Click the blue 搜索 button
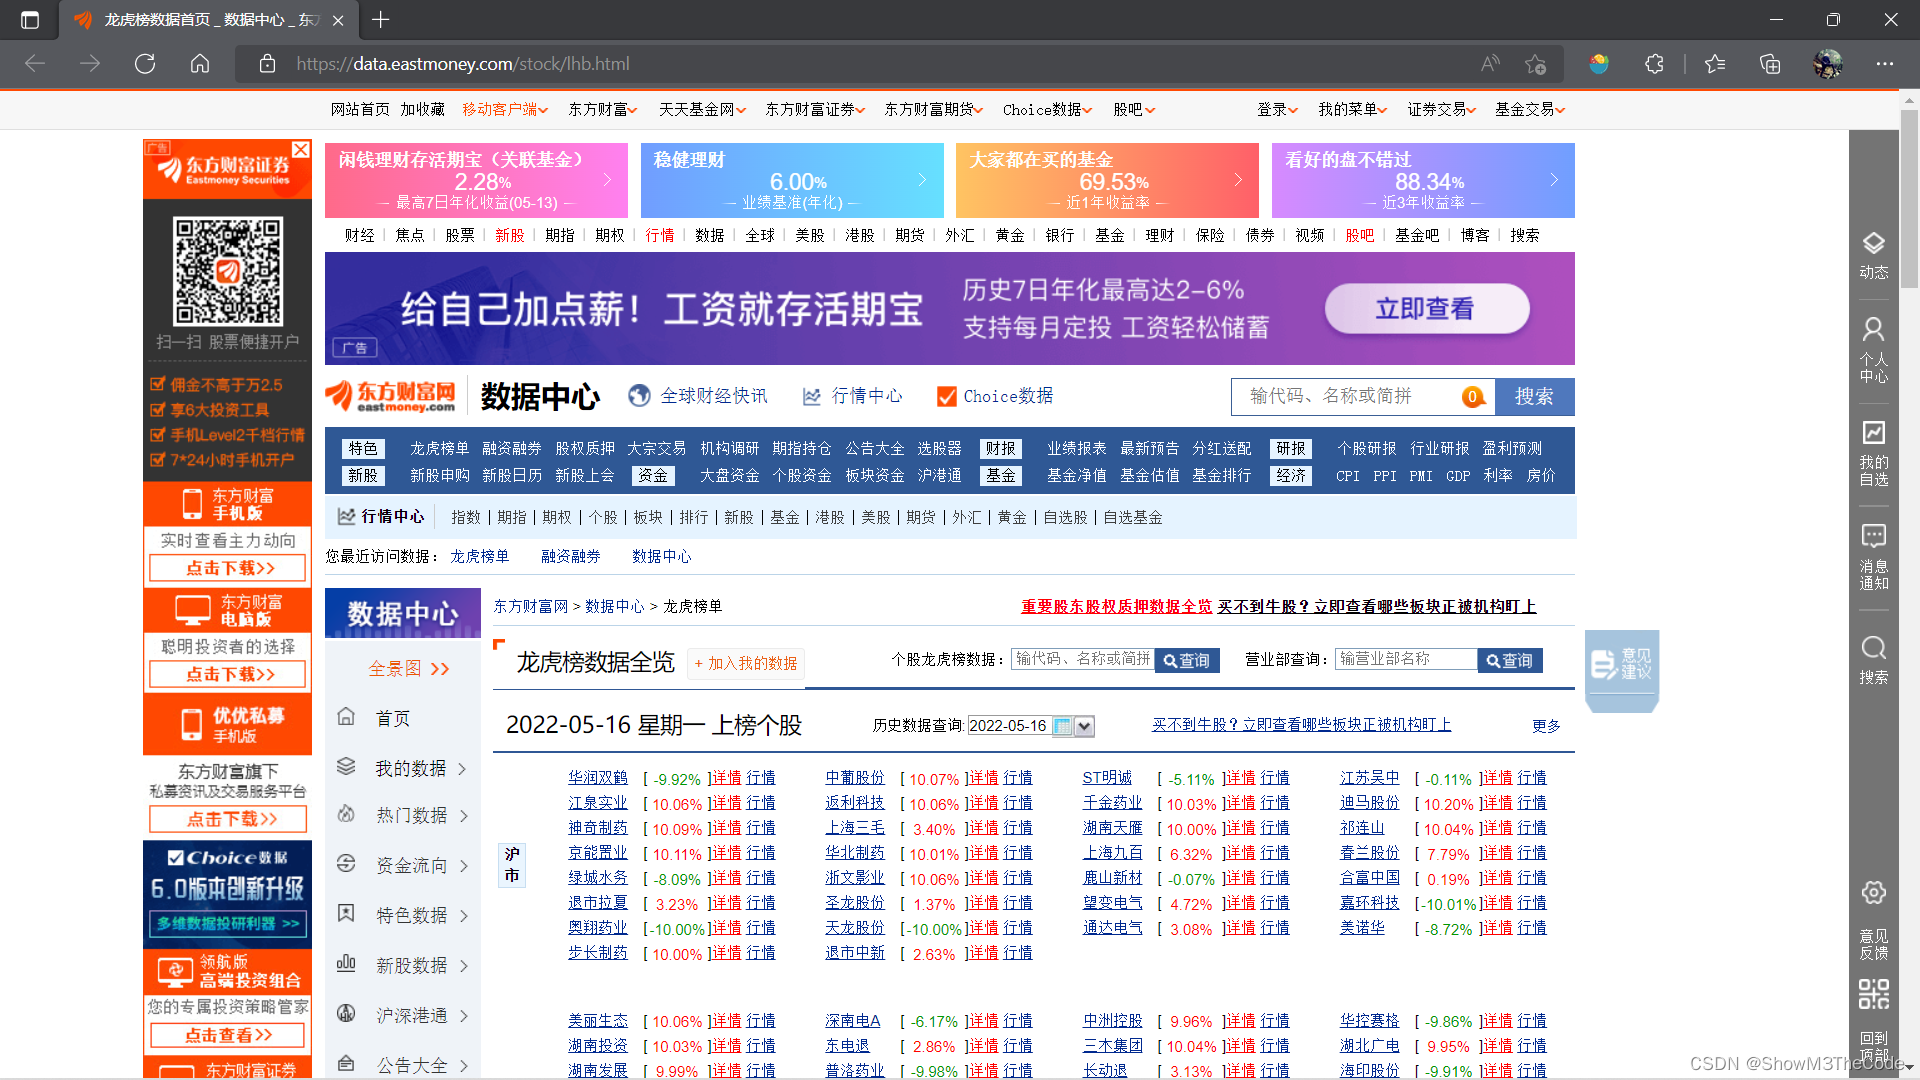This screenshot has height=1080, width=1920. [1534, 396]
